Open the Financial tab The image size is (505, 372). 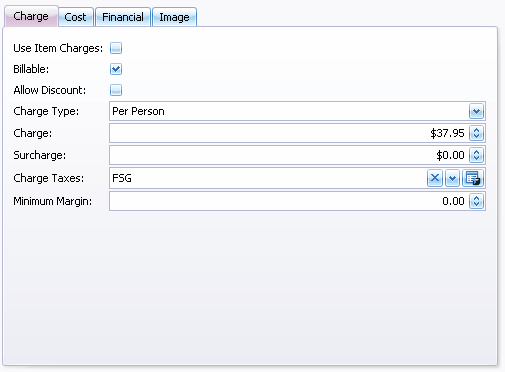point(123,17)
